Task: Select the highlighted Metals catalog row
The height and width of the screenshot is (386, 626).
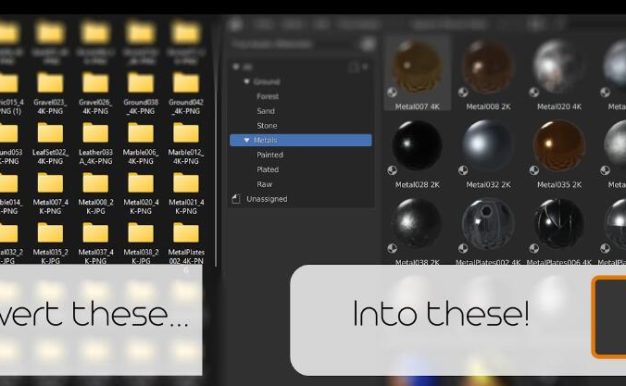Action: [301, 140]
